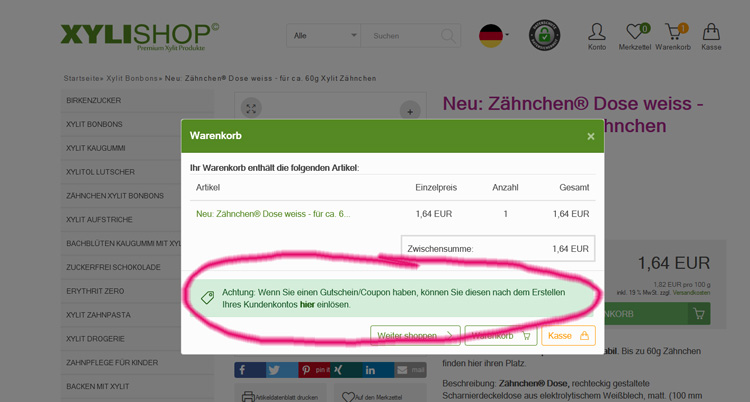Viewport: 750px width, 402px height.
Task: Open the Merkzettel heart icon
Action: (635, 37)
